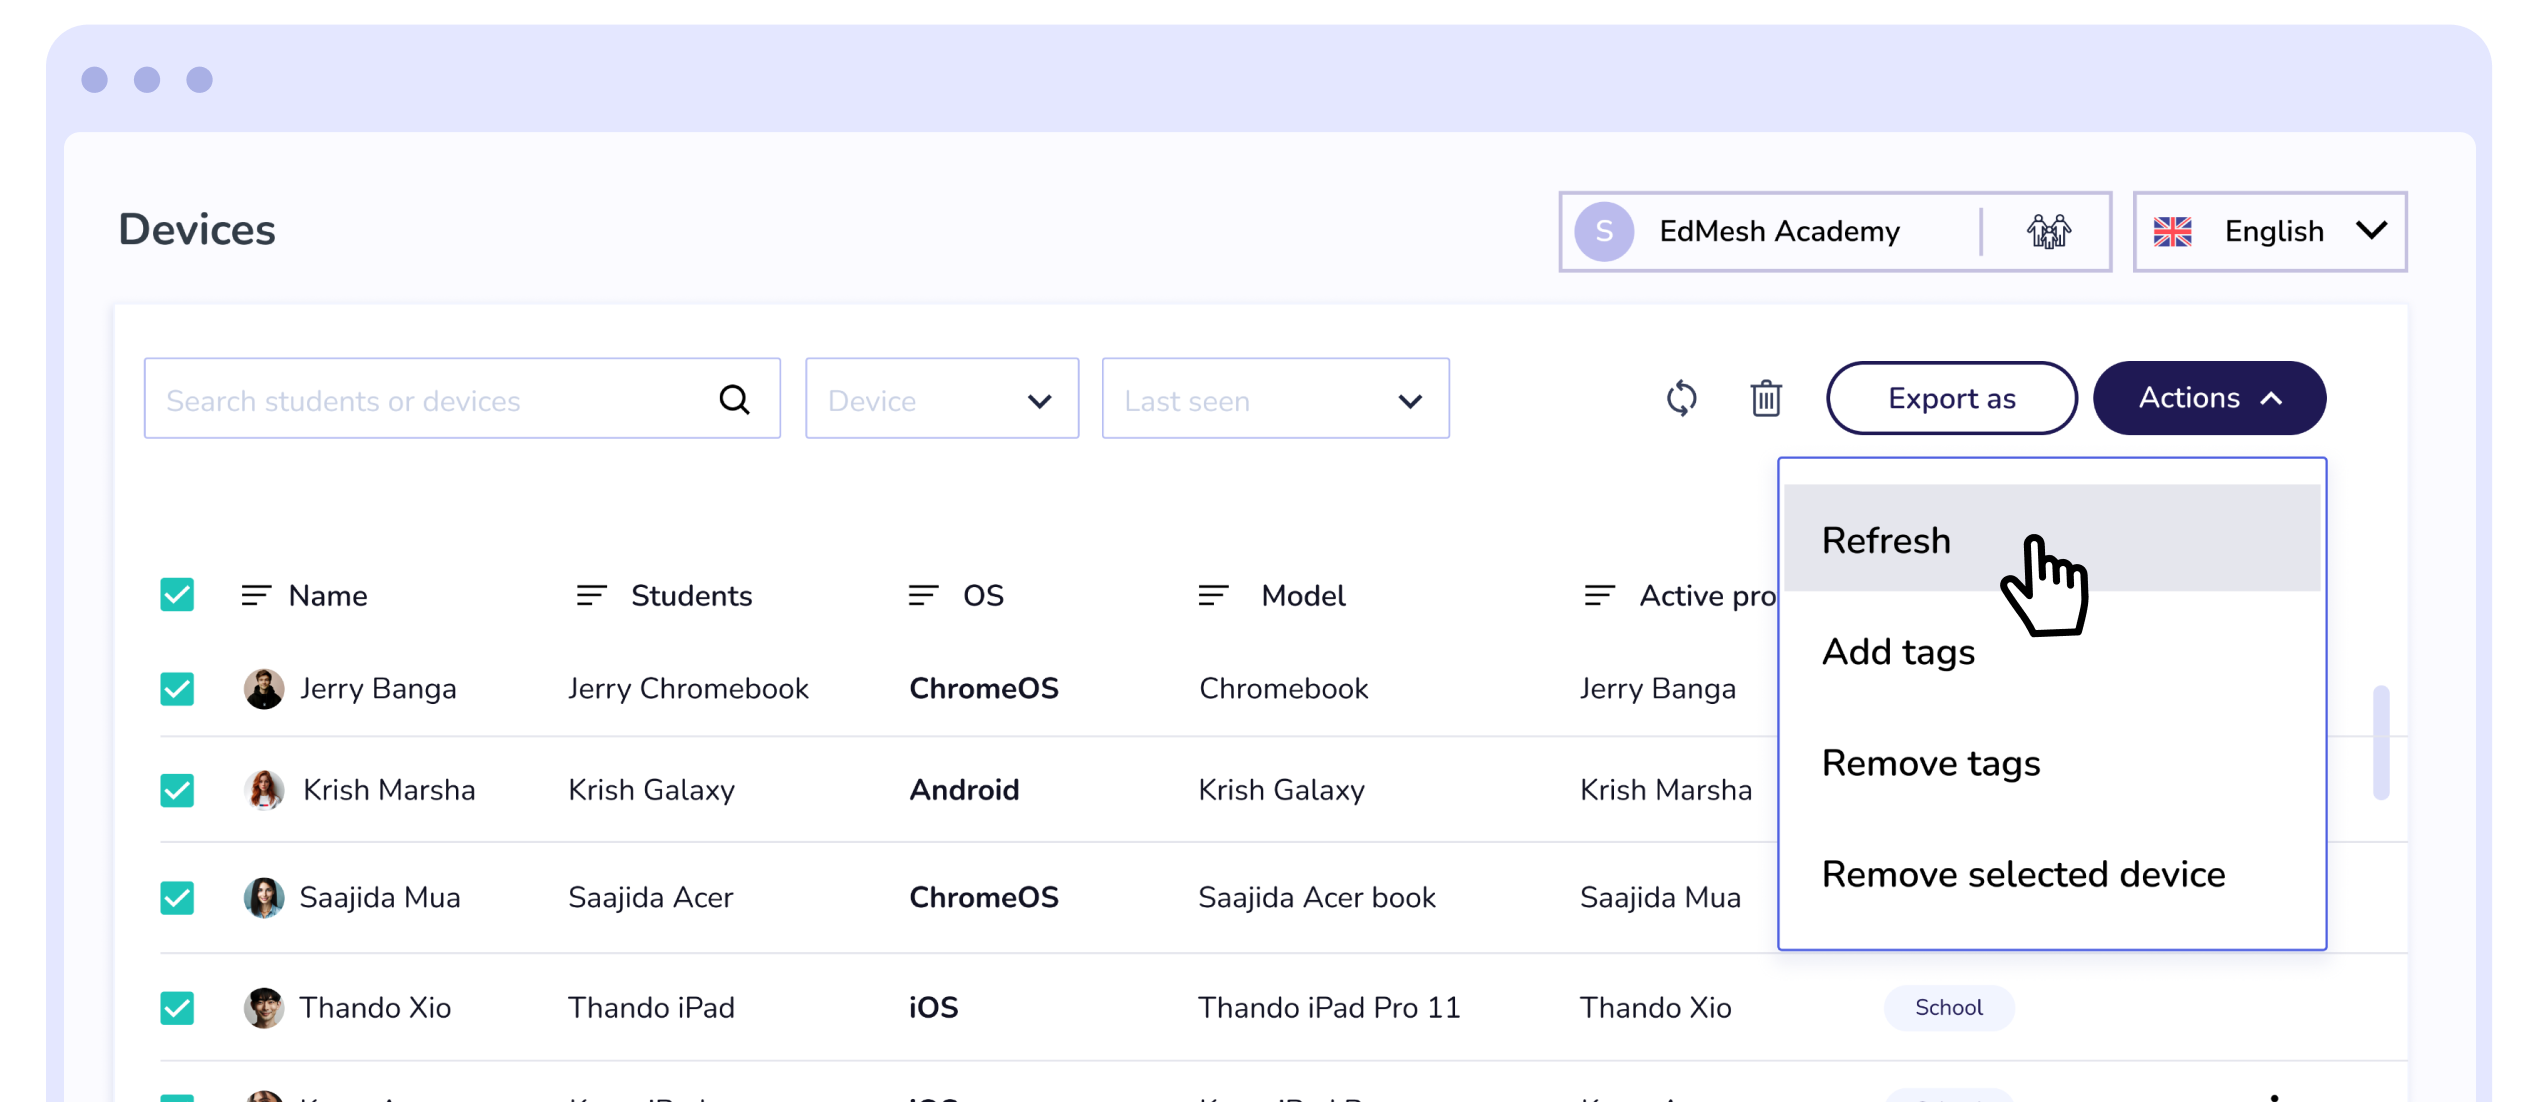The height and width of the screenshot is (1102, 2540).
Task: Sort by OS column icon
Action: pos(923,596)
